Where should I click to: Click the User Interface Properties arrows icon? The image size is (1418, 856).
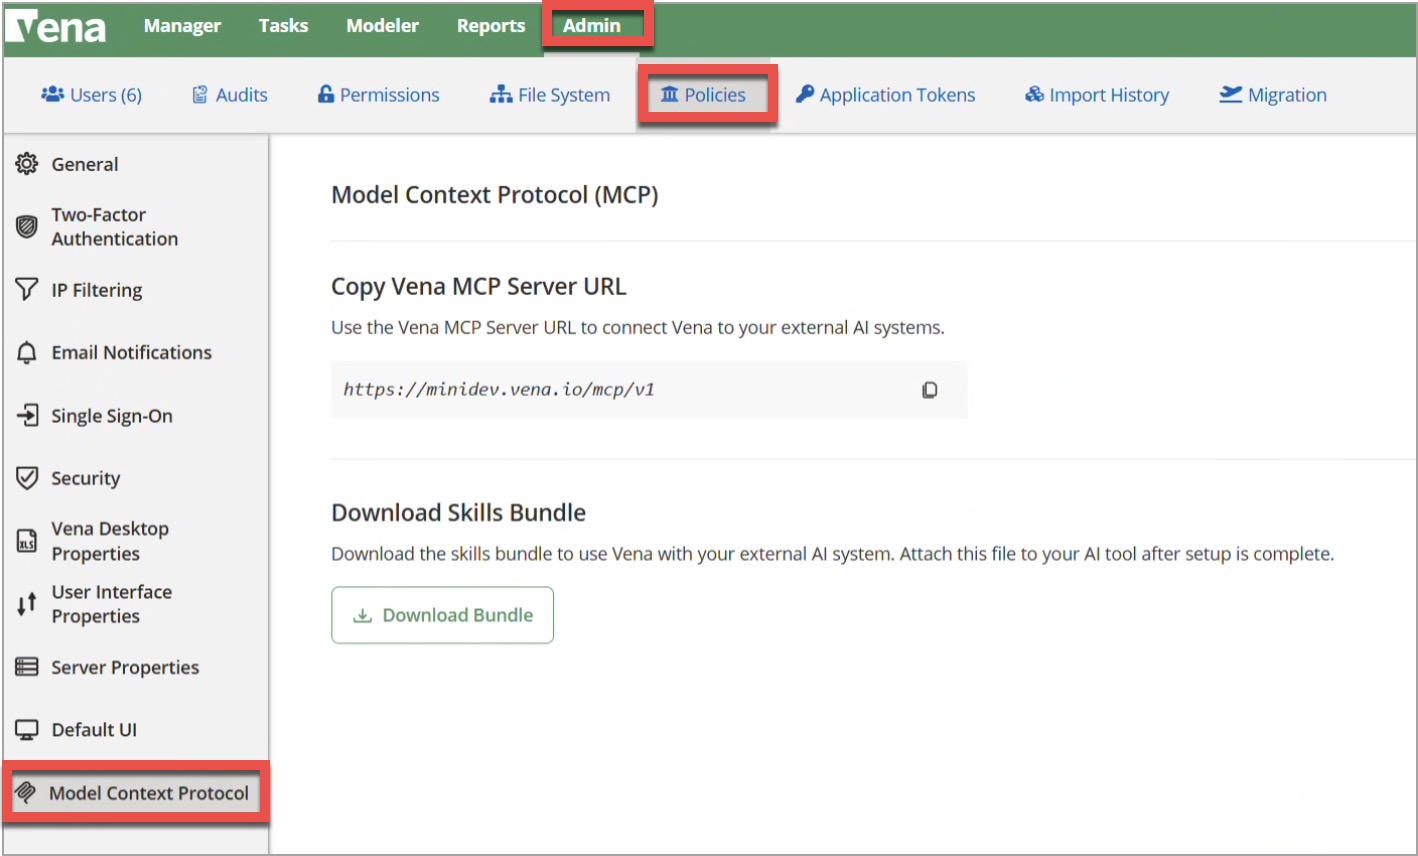pyautogui.click(x=27, y=604)
